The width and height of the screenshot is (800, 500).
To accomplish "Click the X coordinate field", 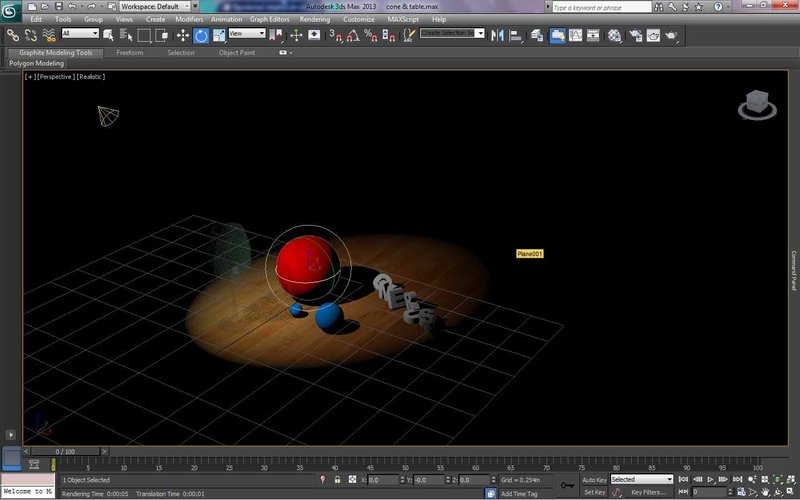I will (383, 480).
